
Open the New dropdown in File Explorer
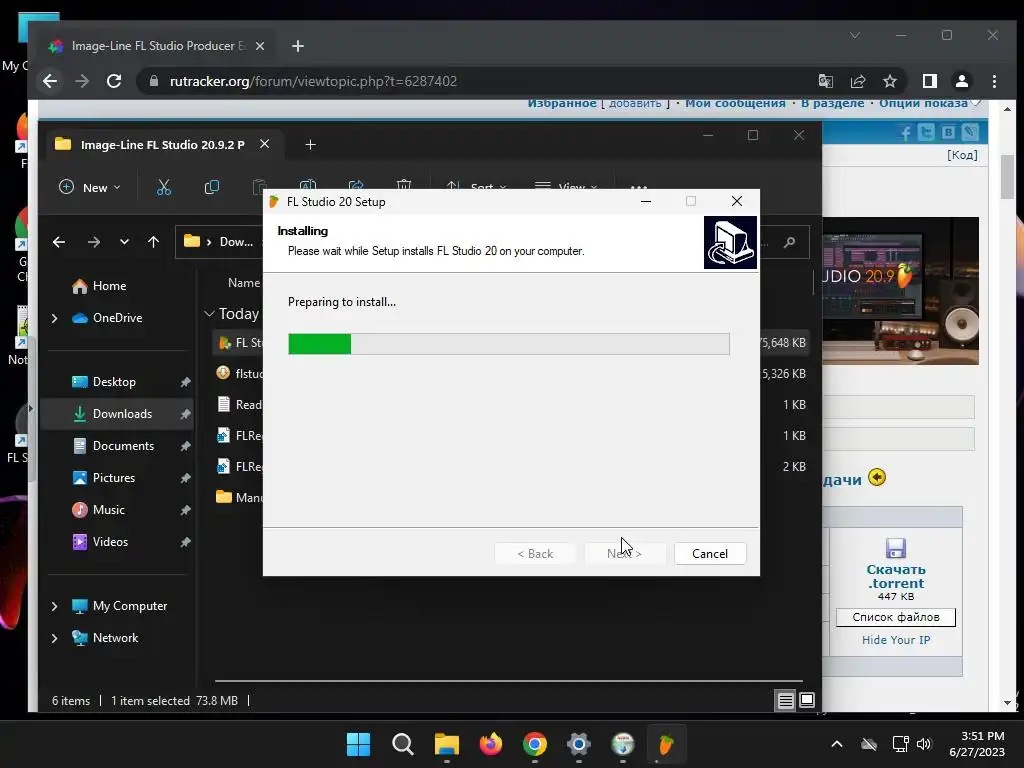pyautogui.click(x=89, y=187)
